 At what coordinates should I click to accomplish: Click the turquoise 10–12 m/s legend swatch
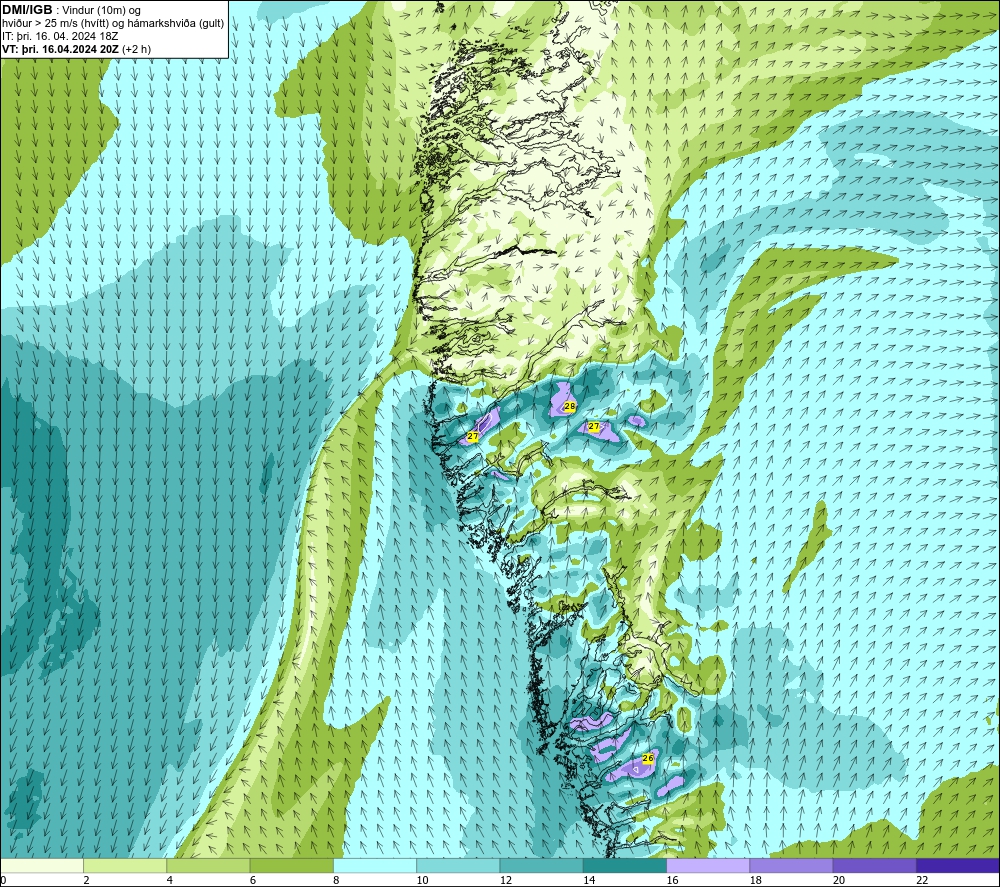point(458,866)
